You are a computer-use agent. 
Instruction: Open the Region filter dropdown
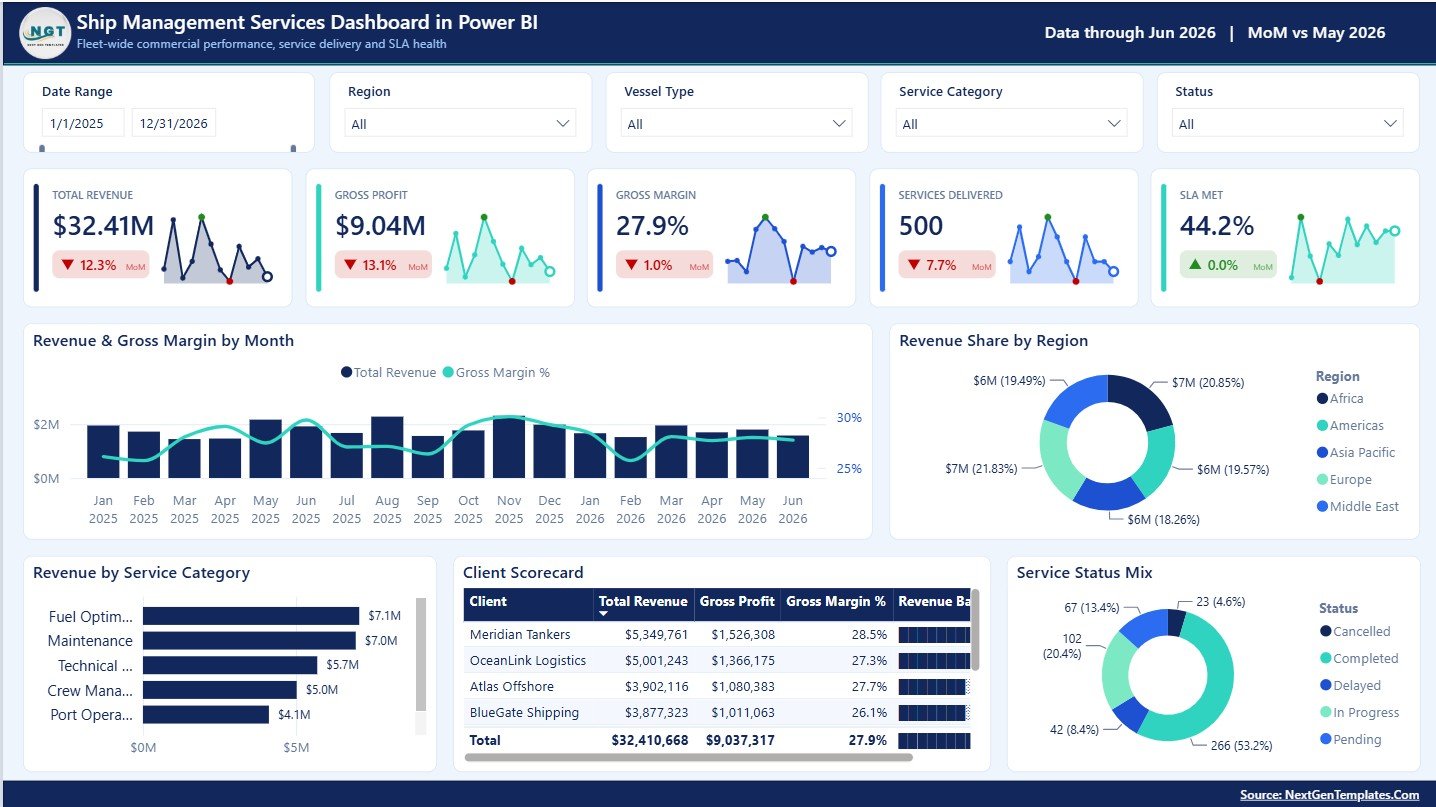(460, 124)
